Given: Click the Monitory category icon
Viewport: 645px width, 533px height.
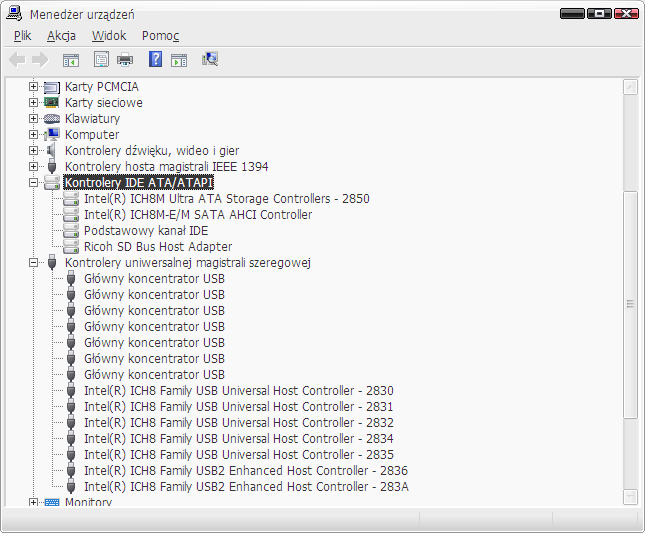Looking at the screenshot, I should coord(52,503).
